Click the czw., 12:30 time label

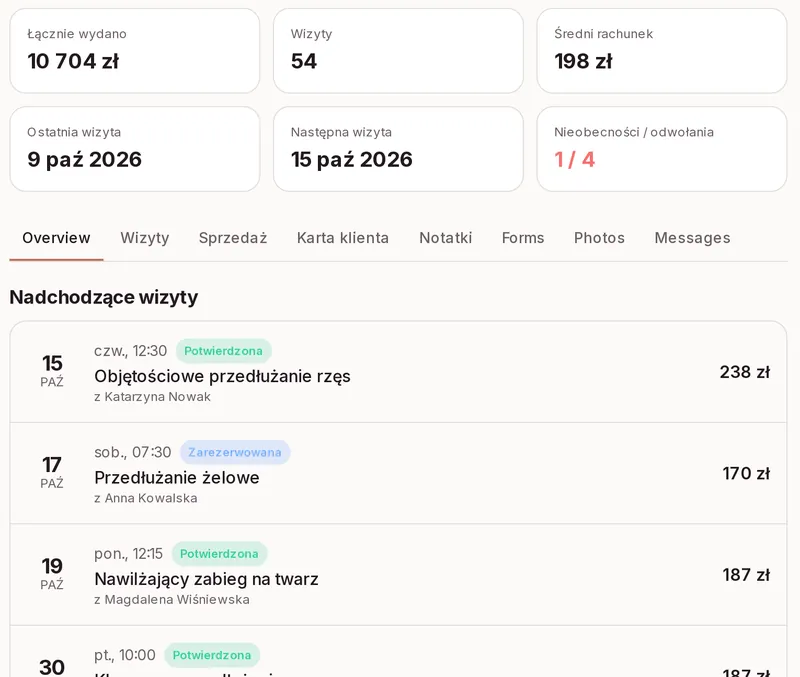click(131, 351)
